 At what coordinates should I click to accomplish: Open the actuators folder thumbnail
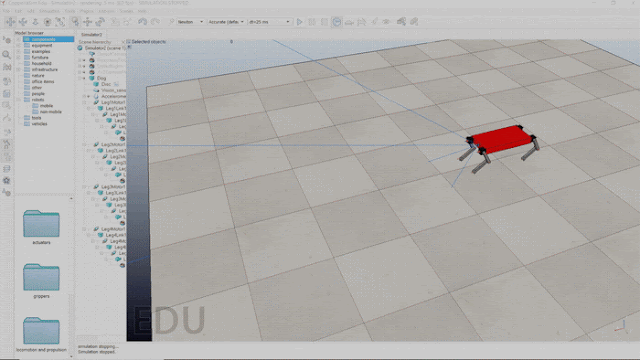pyautogui.click(x=41, y=224)
